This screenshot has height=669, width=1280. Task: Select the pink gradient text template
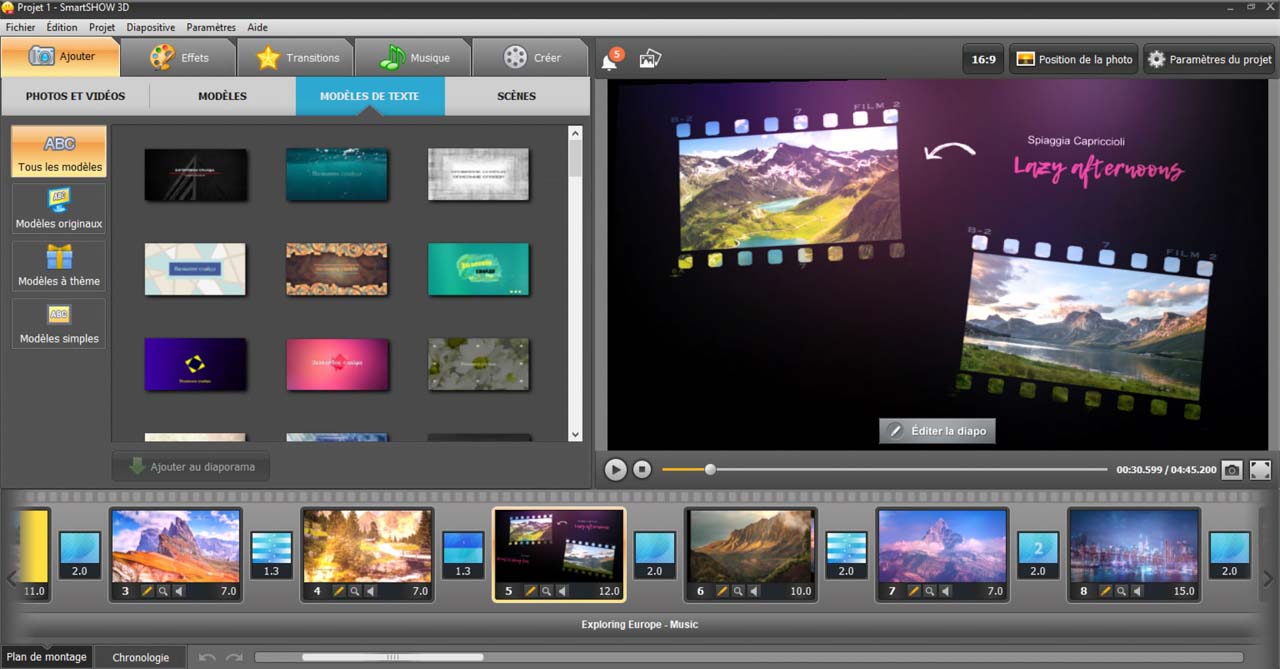click(337, 364)
